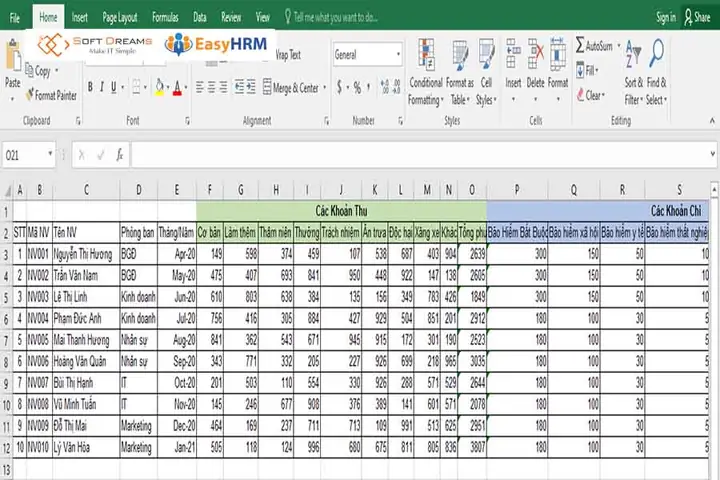The image size is (720, 480).
Task: Select column P header
Action: (x=517, y=190)
